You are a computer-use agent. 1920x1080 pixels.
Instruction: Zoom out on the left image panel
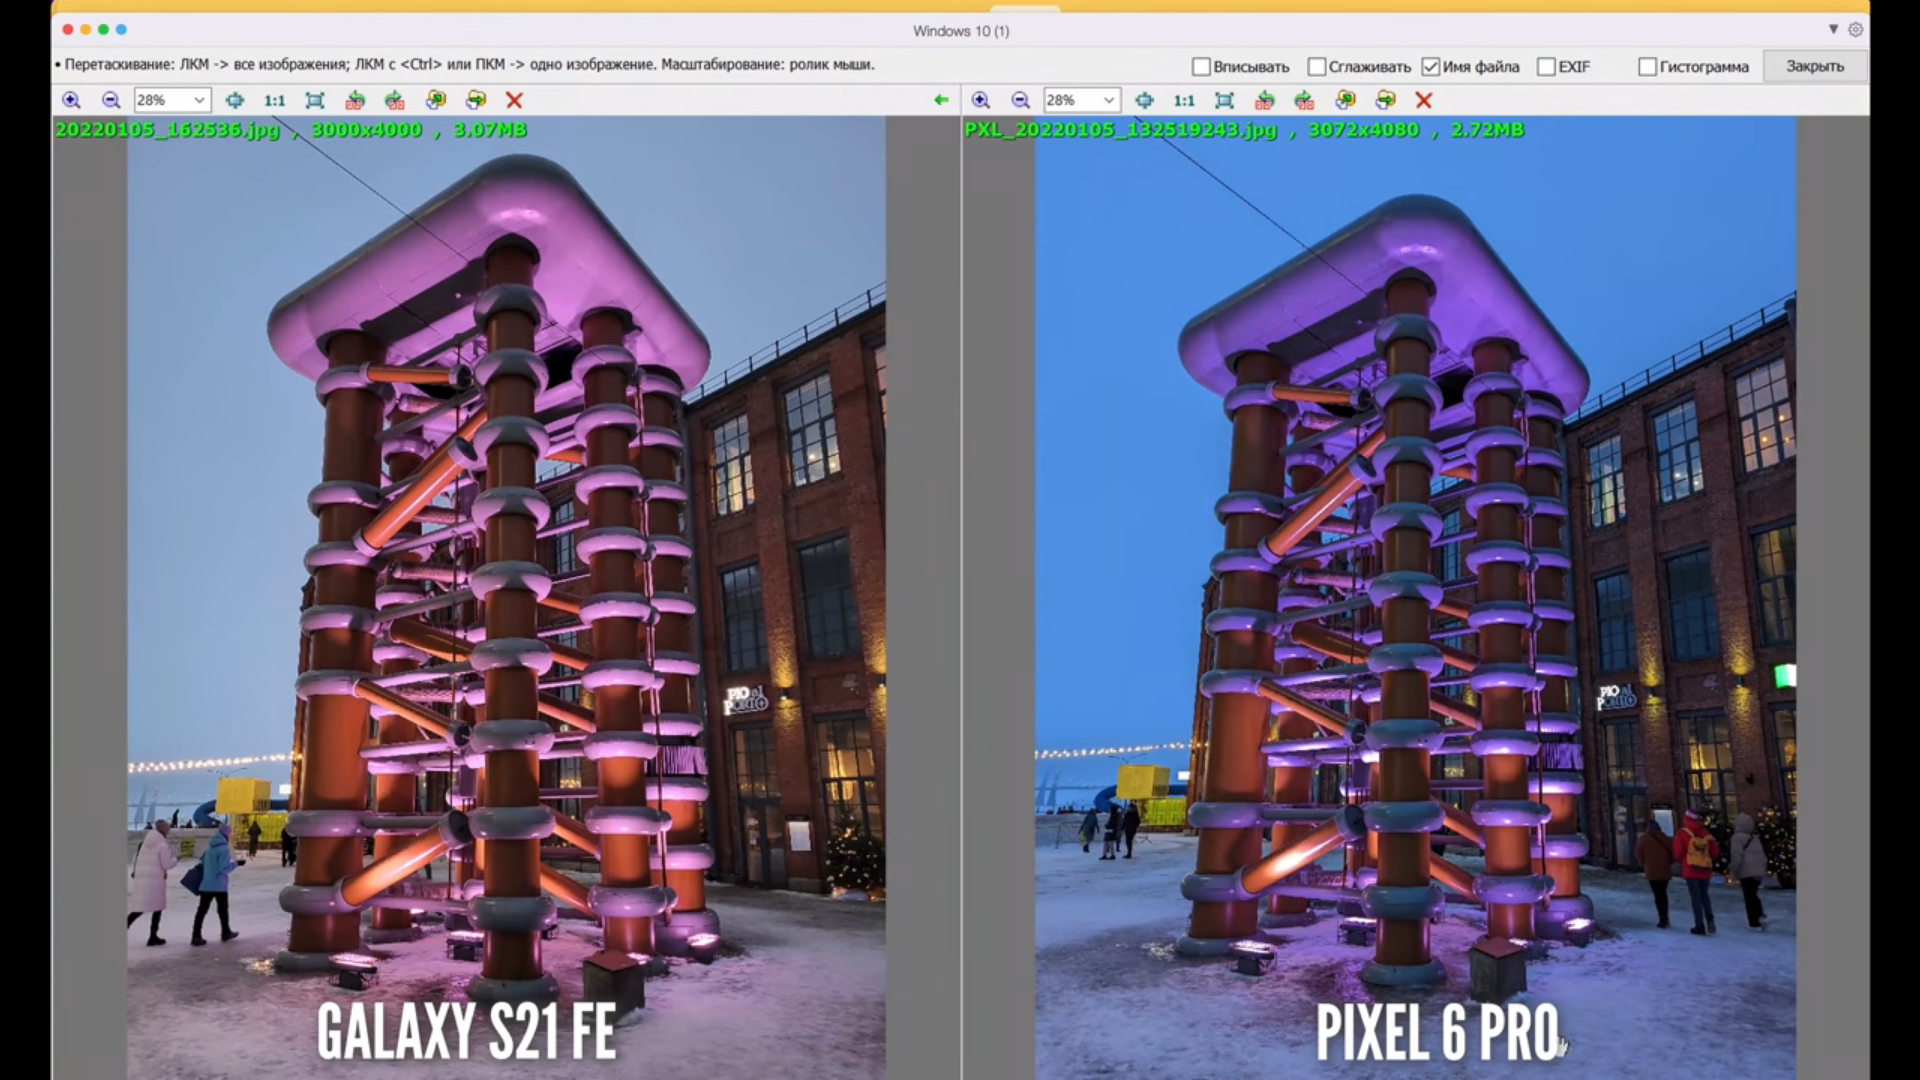click(x=111, y=100)
